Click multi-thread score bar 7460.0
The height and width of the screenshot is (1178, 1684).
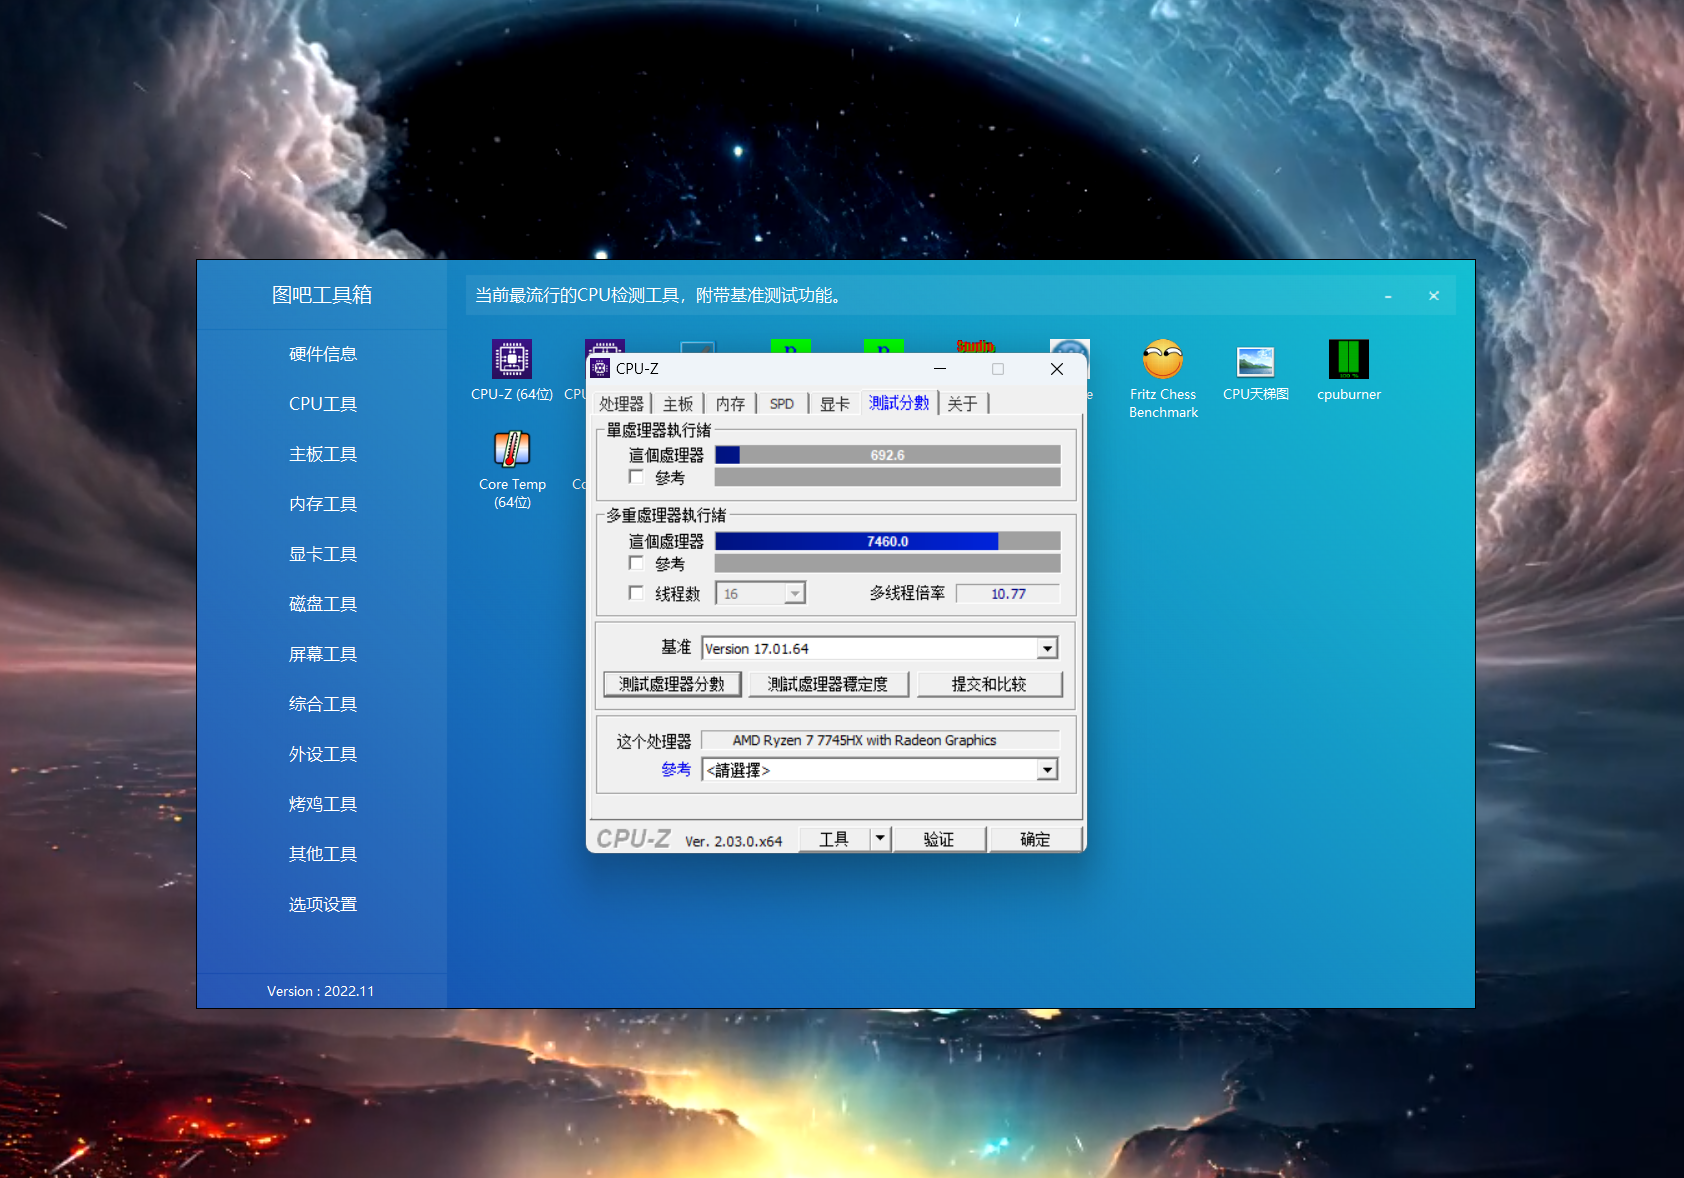point(888,541)
